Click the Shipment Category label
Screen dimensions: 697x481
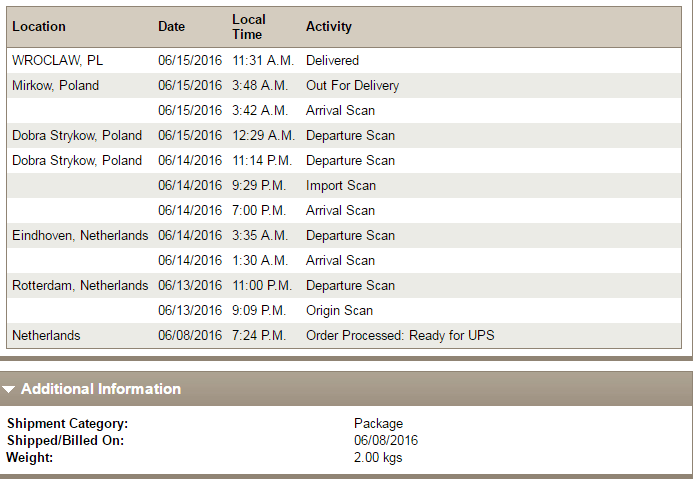(x=68, y=424)
